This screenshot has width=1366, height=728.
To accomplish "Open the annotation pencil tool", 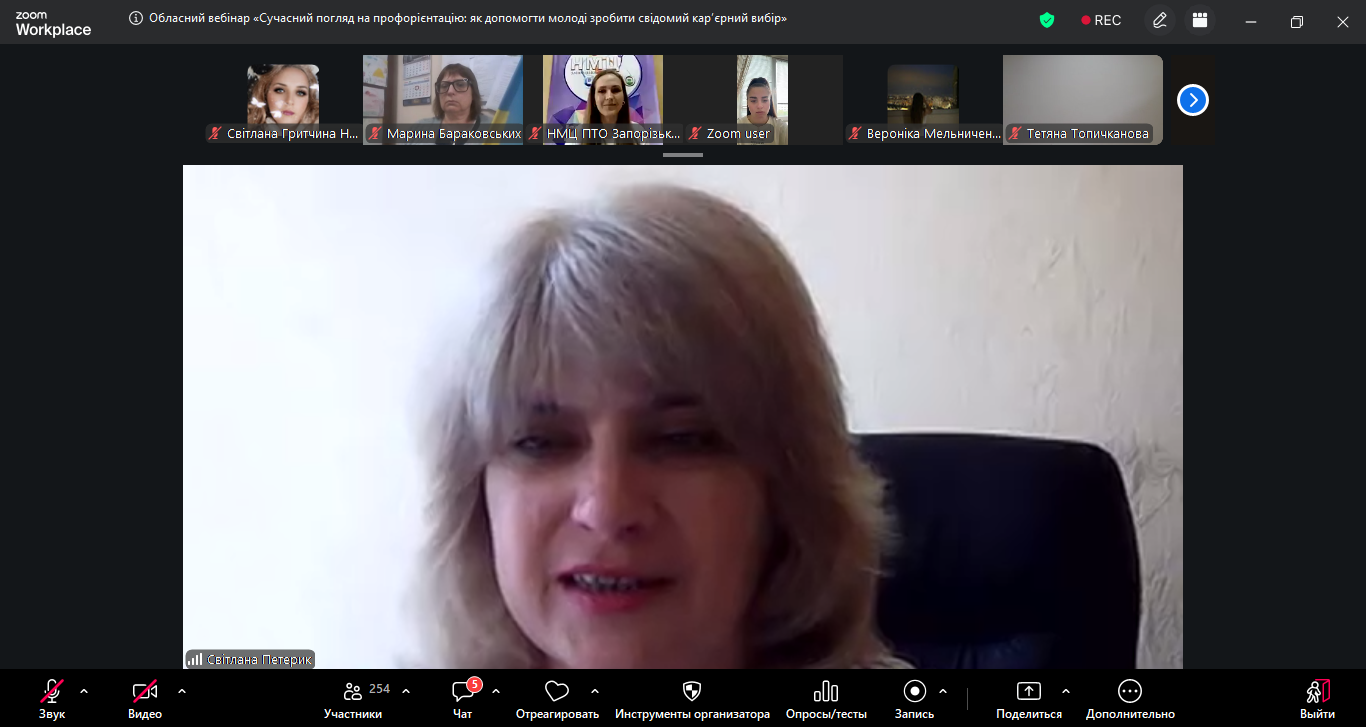I will [x=1160, y=20].
